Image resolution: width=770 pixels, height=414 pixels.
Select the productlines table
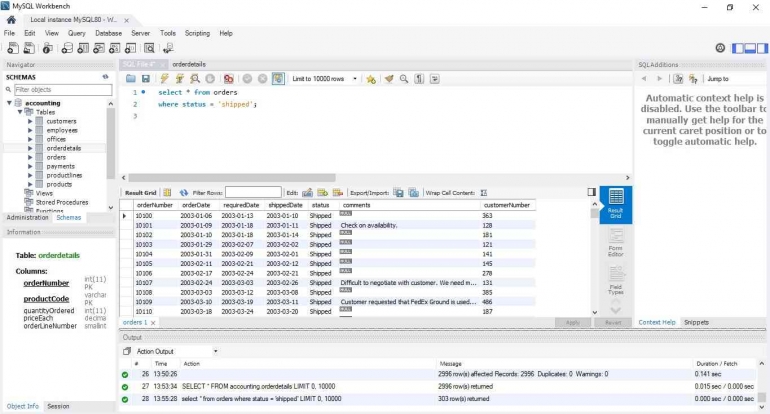[64, 175]
